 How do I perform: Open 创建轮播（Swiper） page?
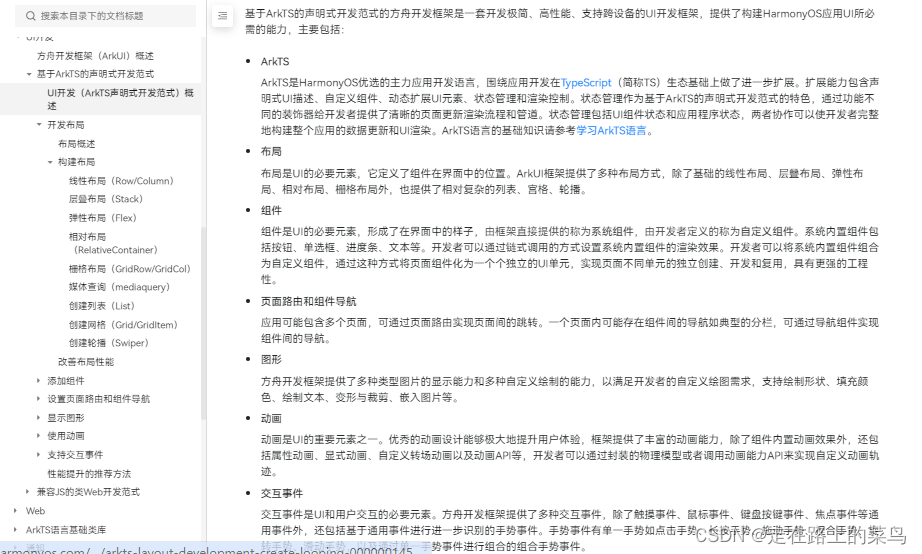(109, 343)
